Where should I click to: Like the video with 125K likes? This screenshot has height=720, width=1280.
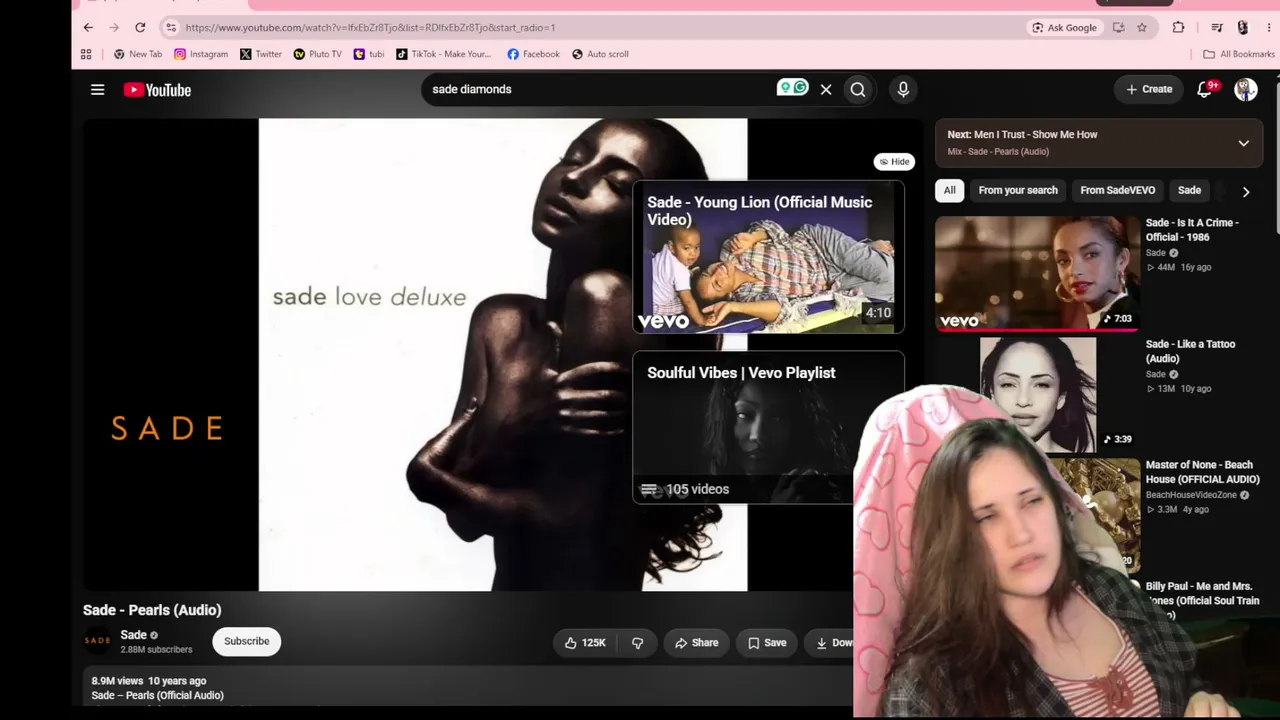[586, 643]
